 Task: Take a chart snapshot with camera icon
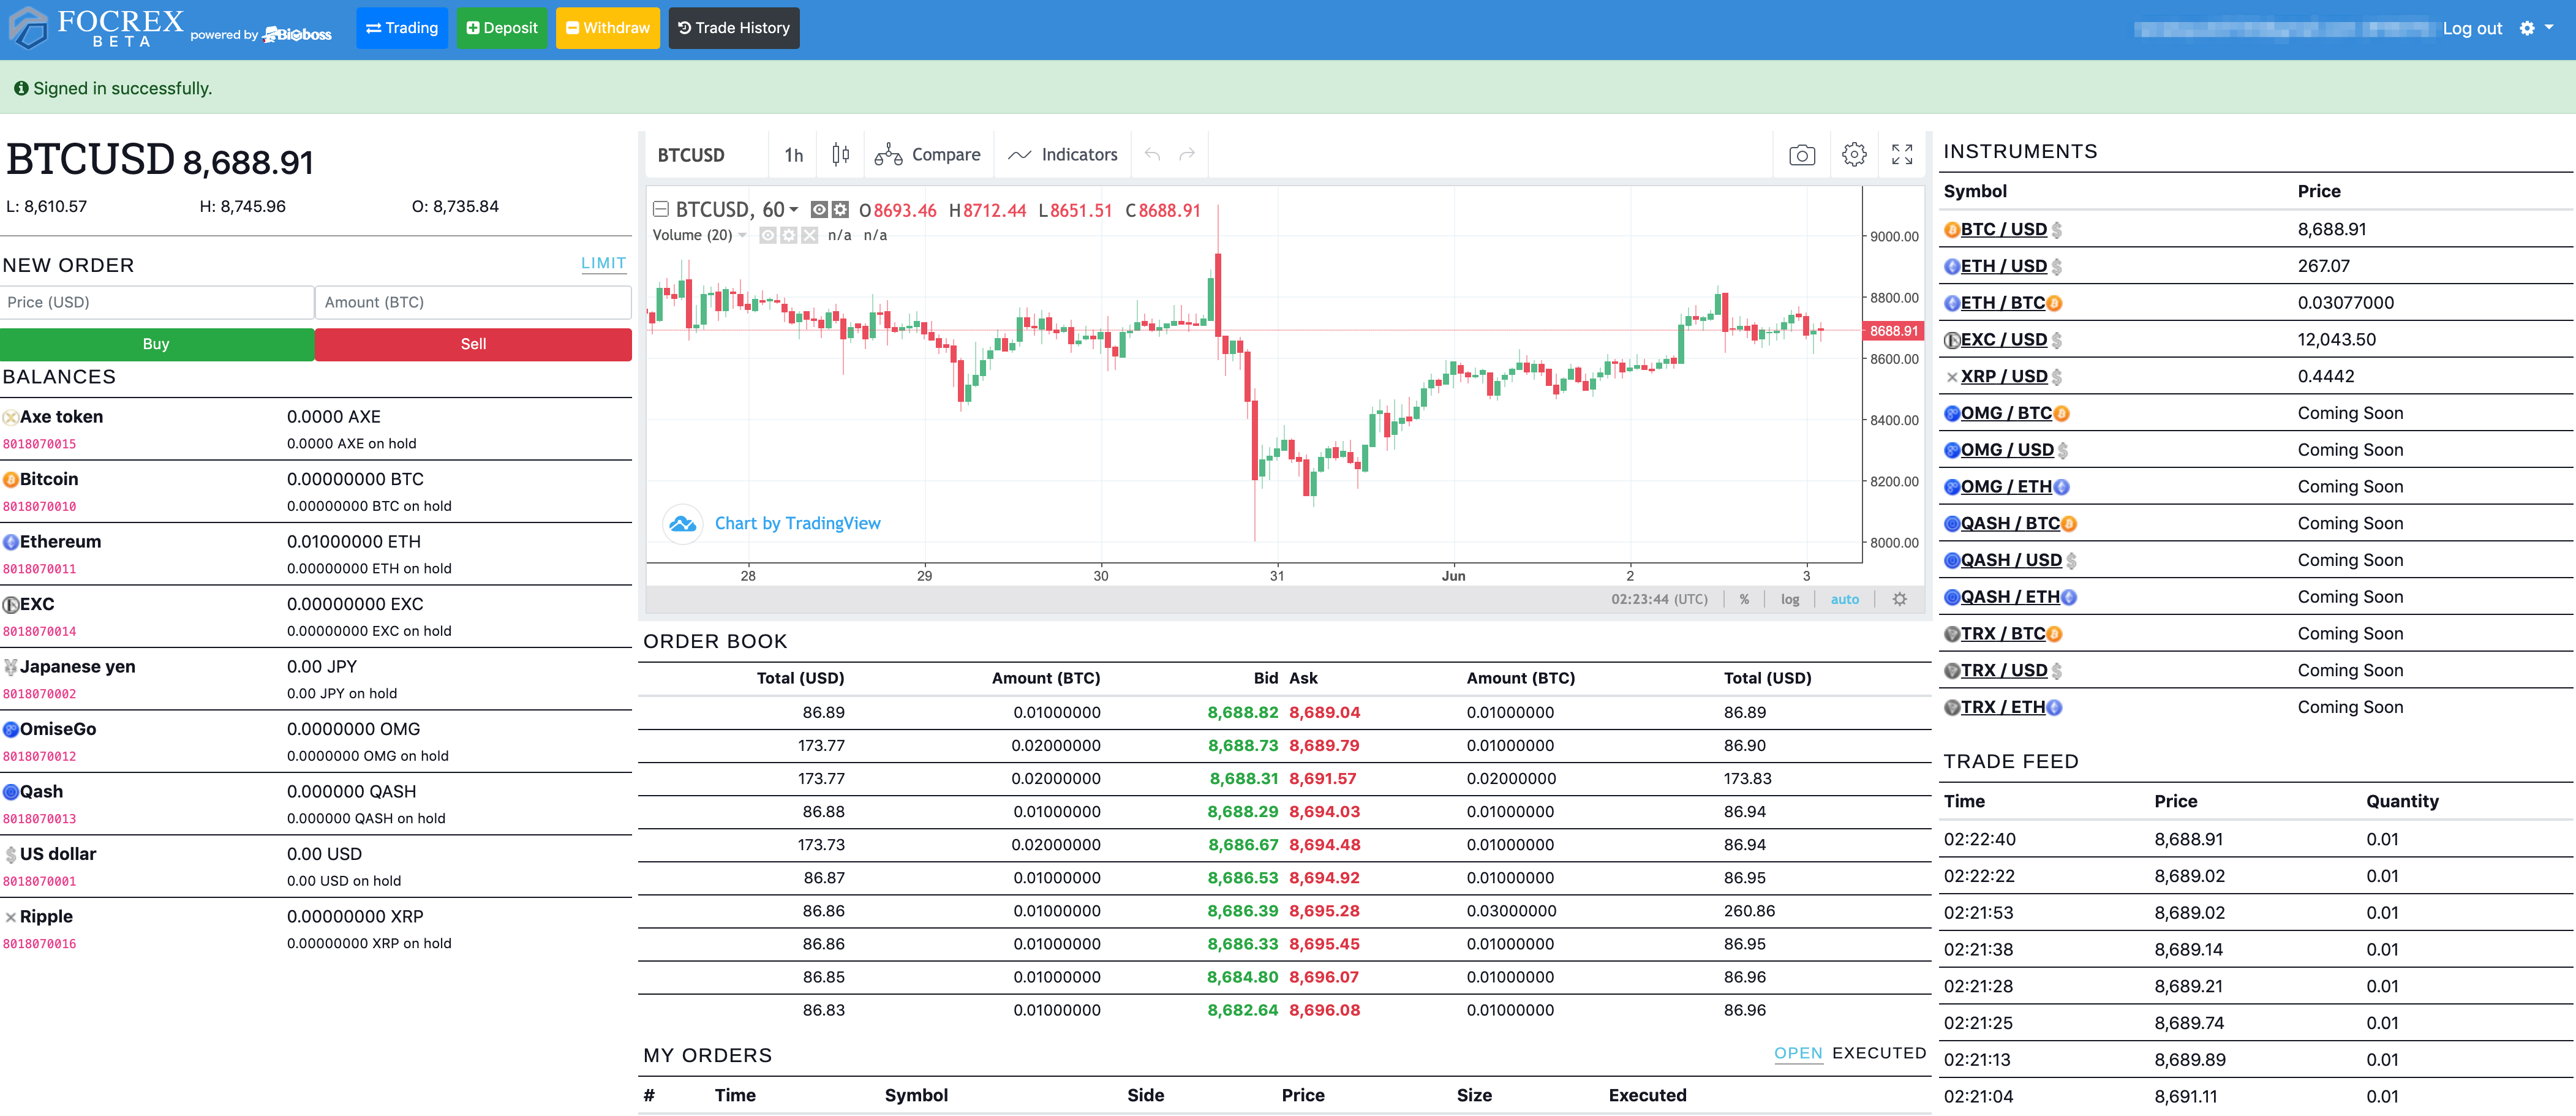(1801, 155)
